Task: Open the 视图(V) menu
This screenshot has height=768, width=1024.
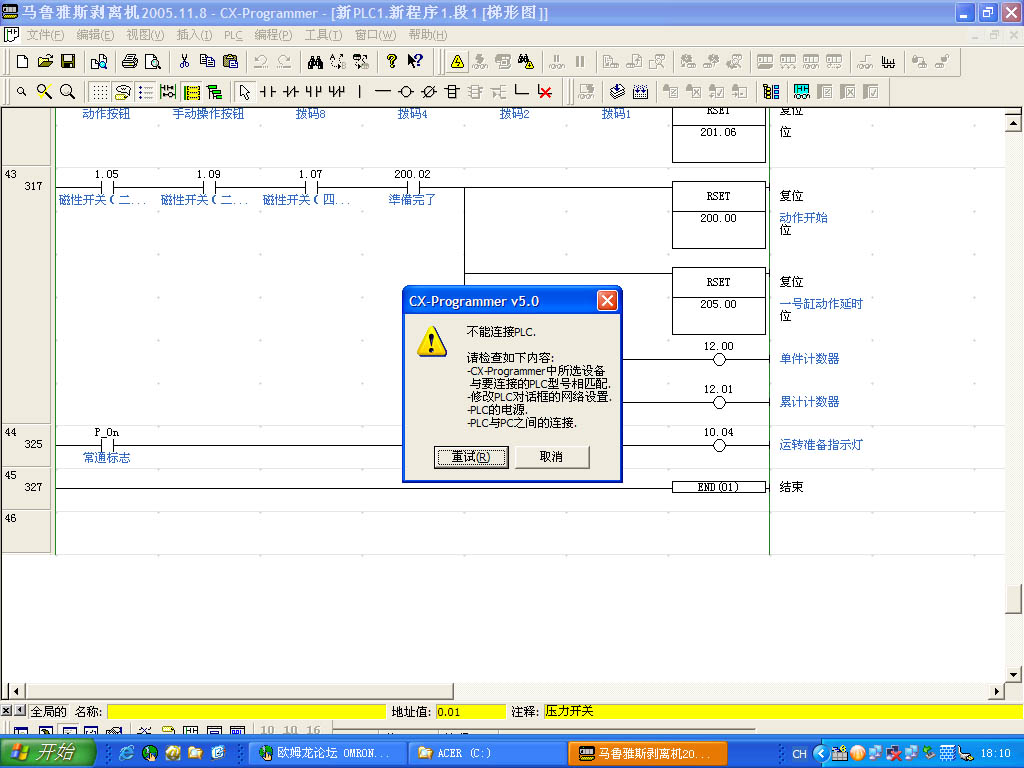Action: pyautogui.click(x=145, y=35)
